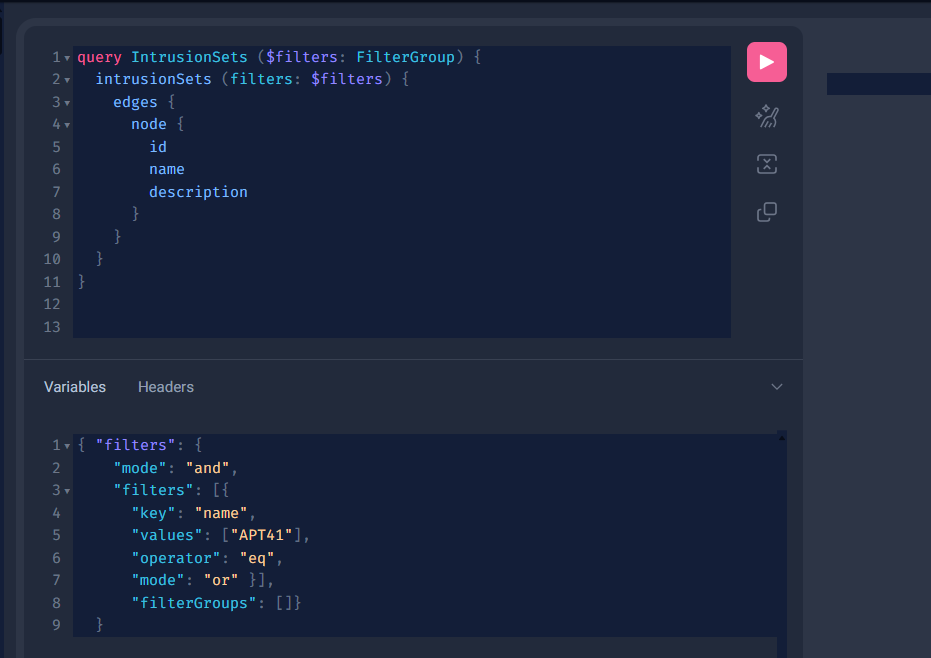
Task: Prettify the query using the broom icon
Action: point(766,116)
